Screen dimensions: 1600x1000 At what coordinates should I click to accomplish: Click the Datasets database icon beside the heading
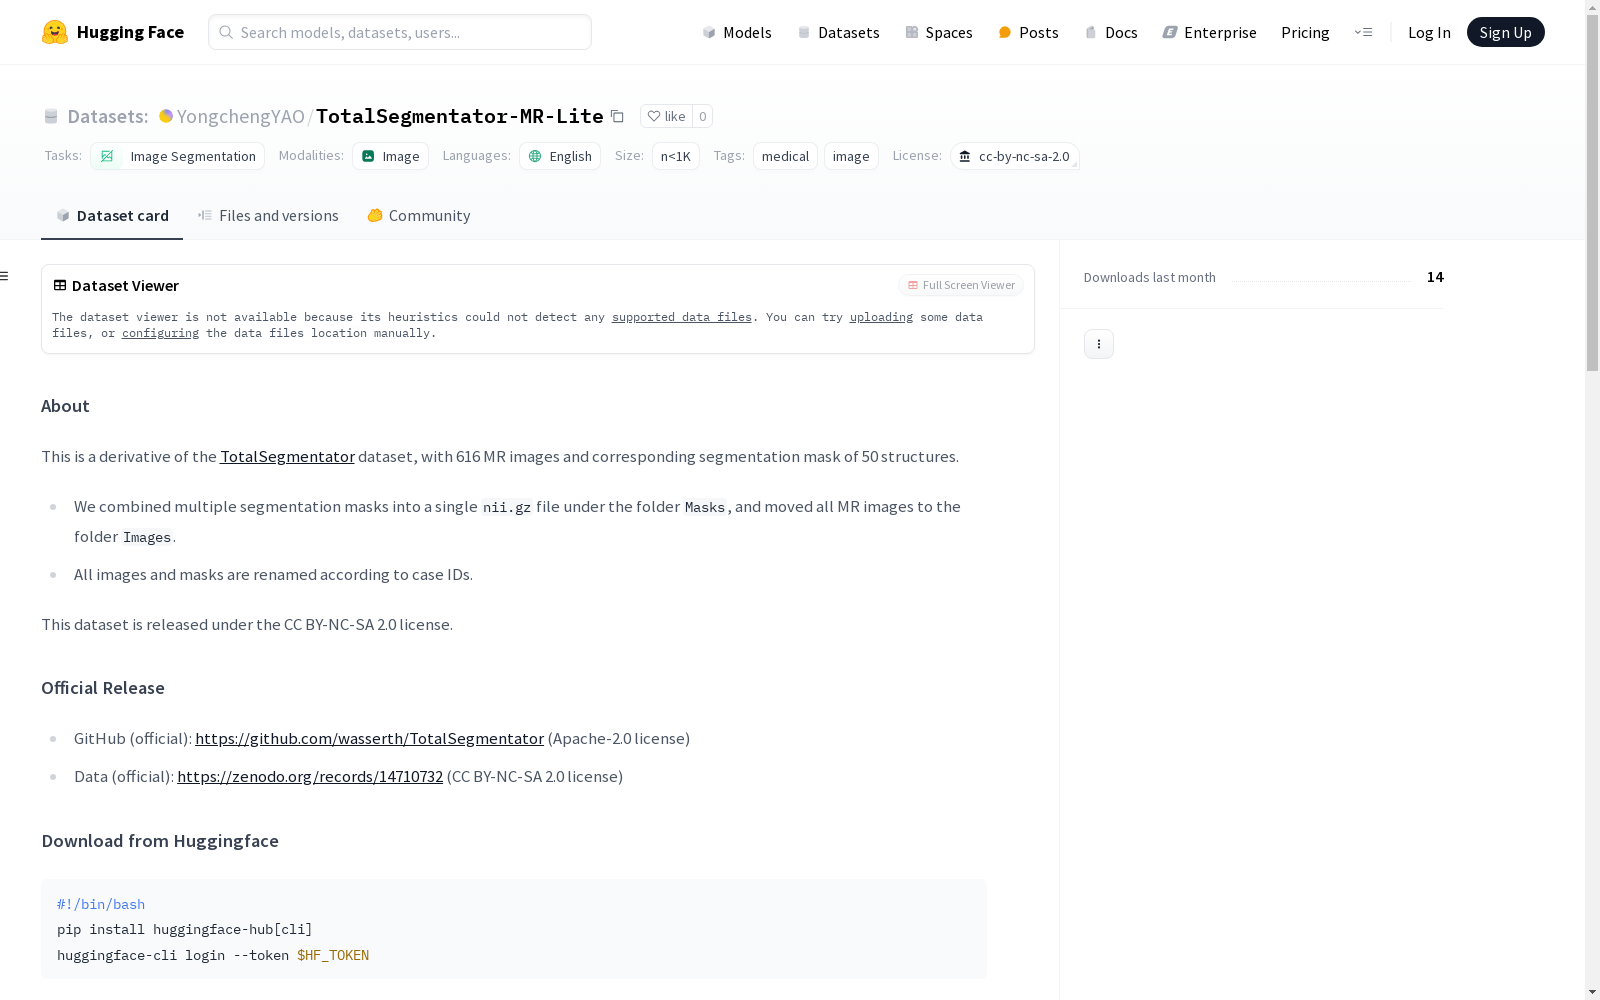[x=51, y=116]
